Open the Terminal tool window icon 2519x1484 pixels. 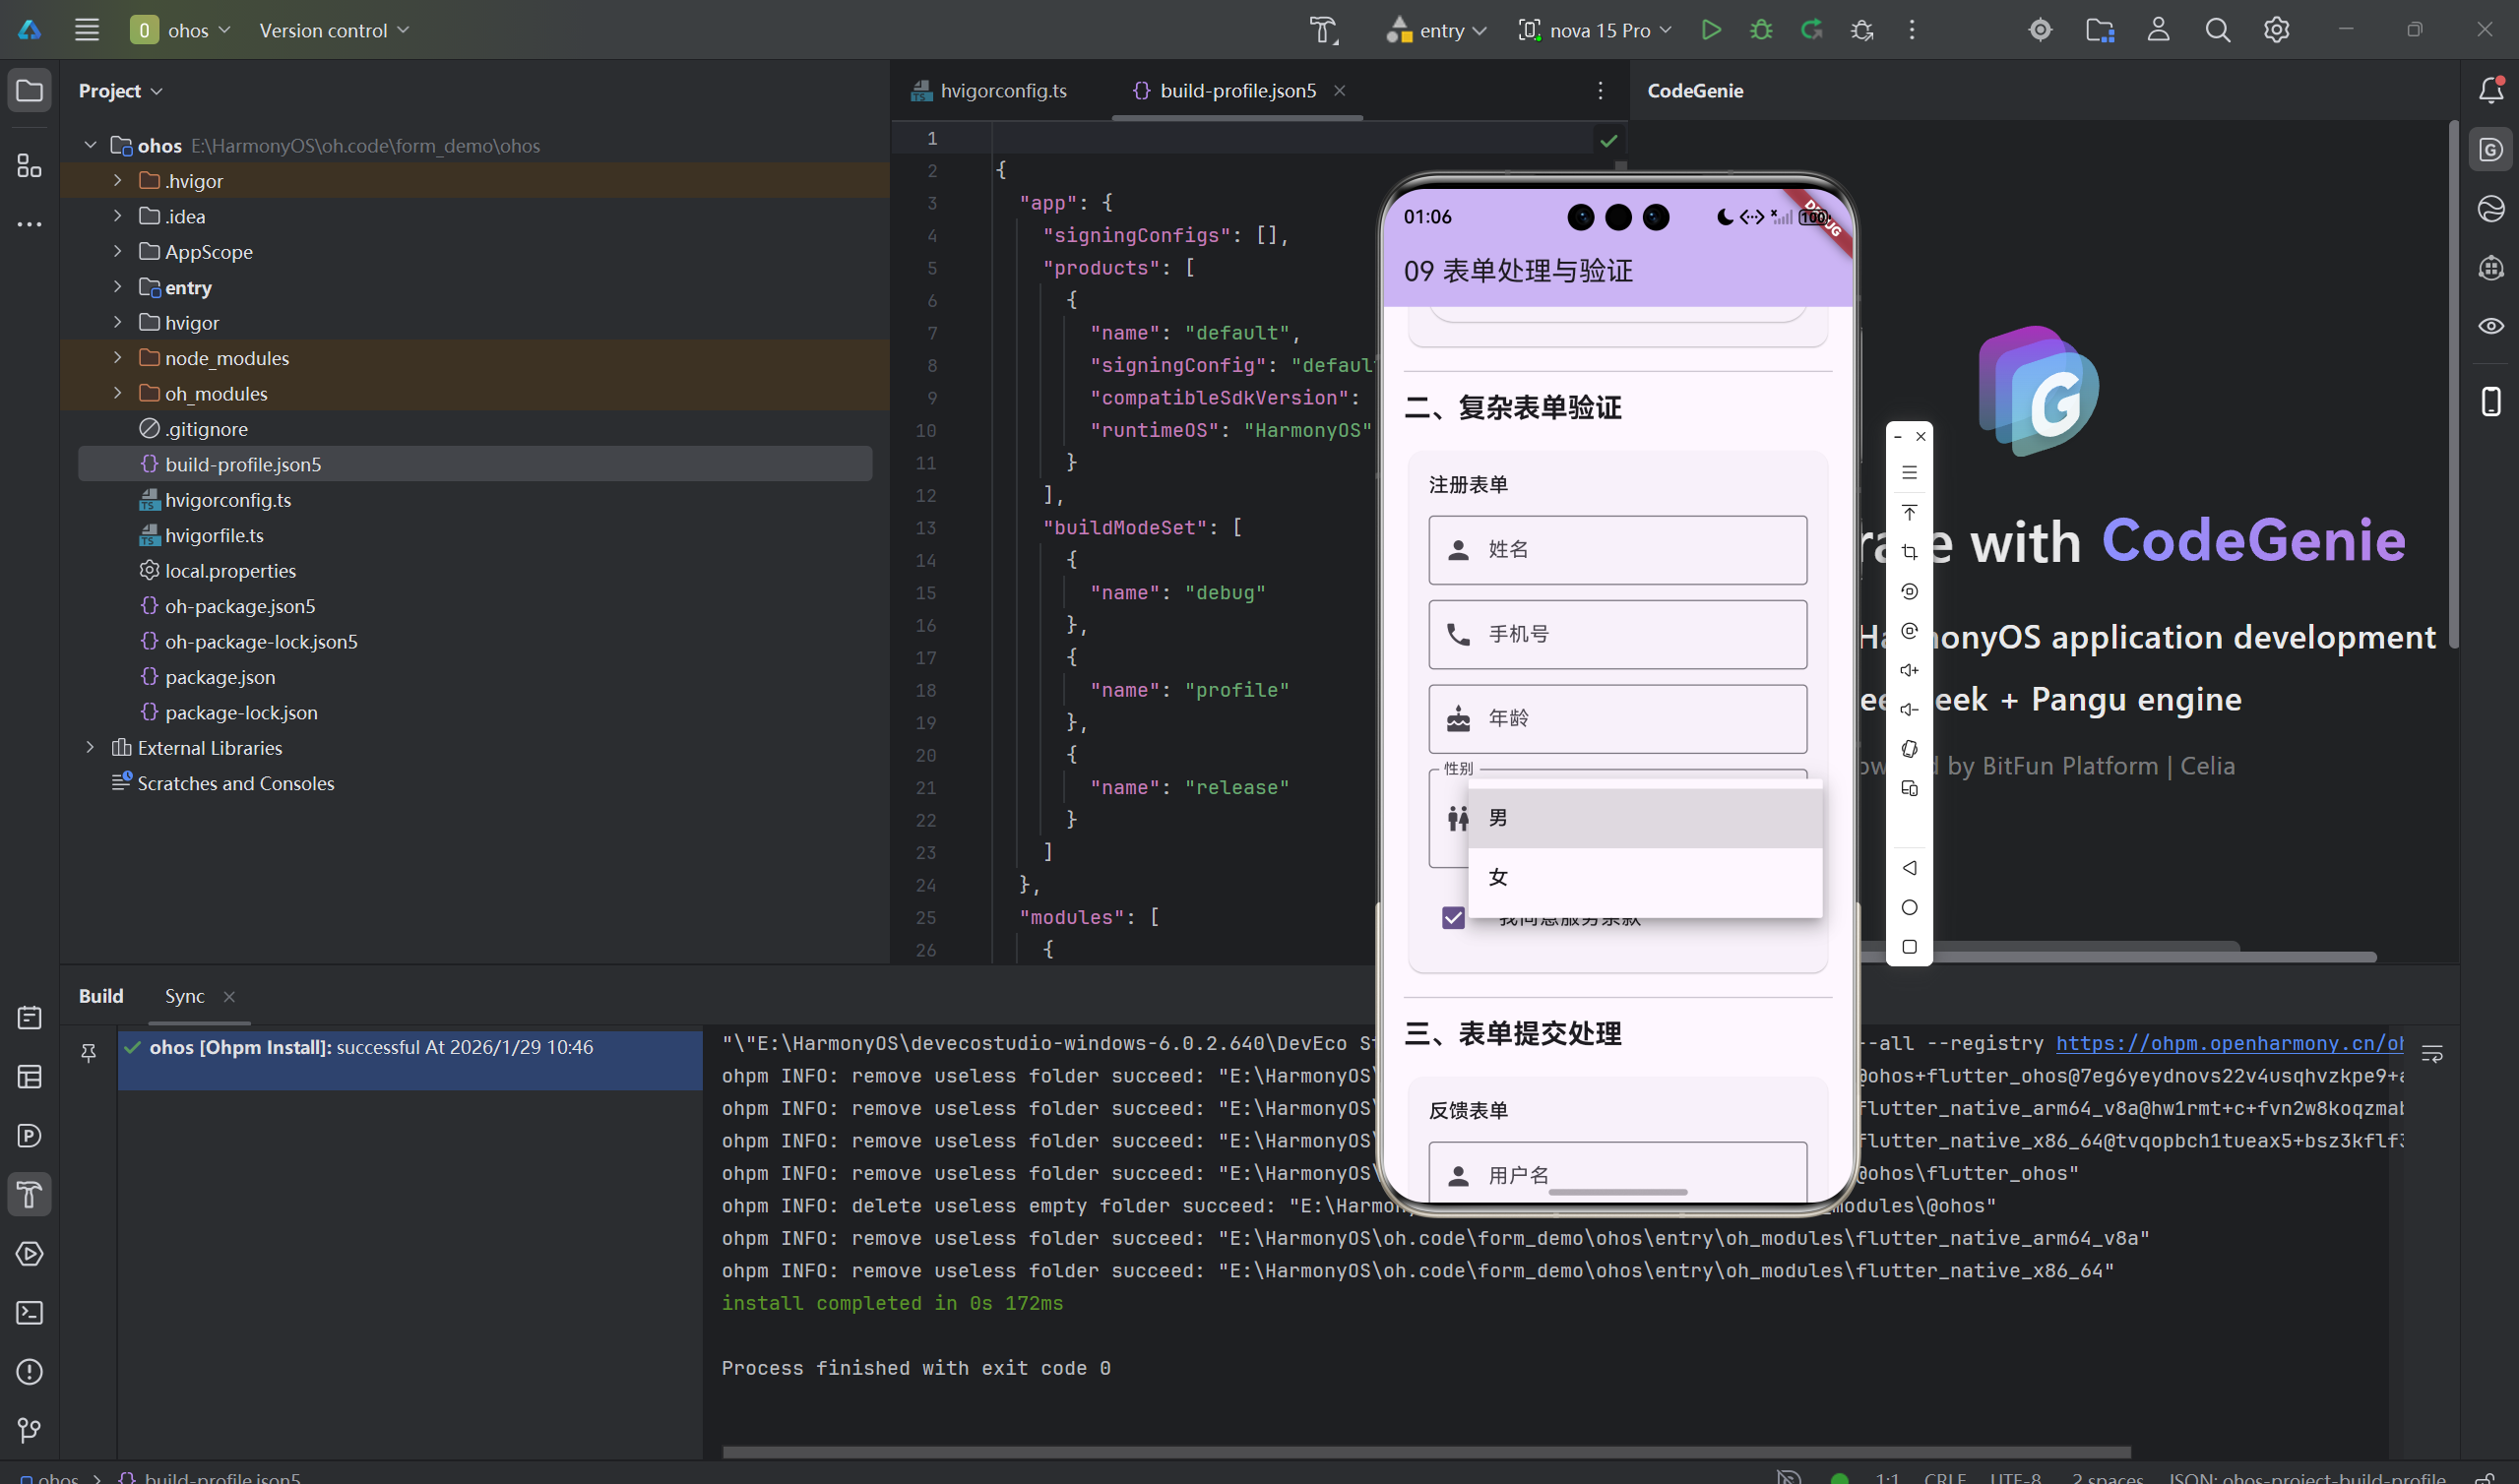[29, 1312]
